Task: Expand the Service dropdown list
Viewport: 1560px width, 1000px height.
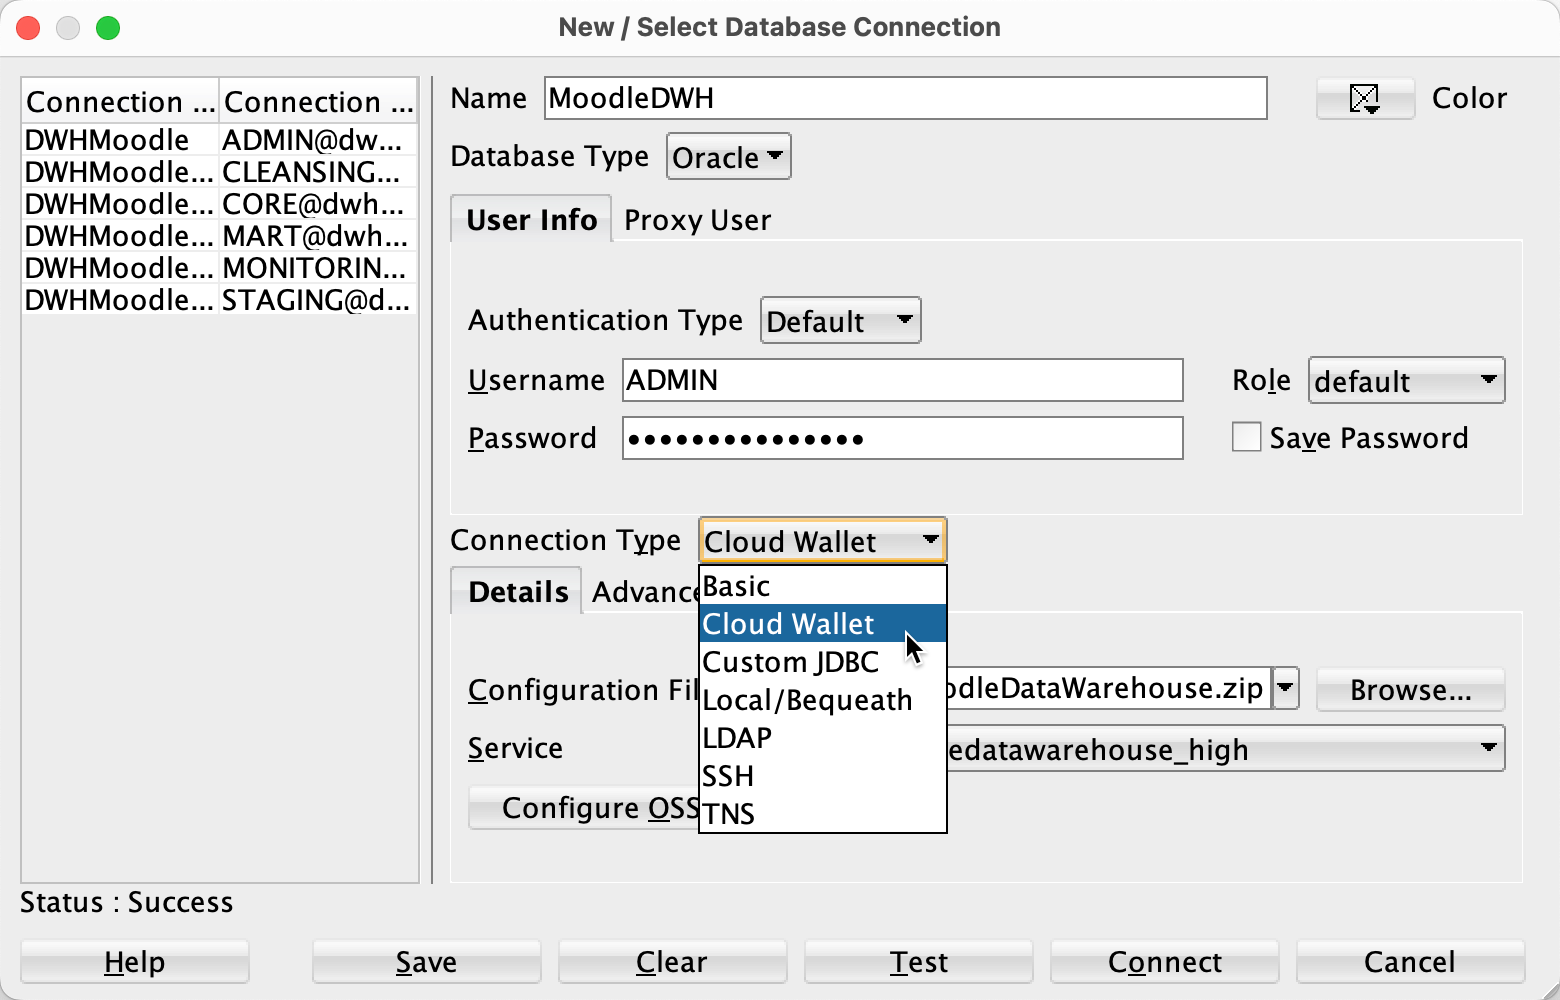Action: point(1488,748)
